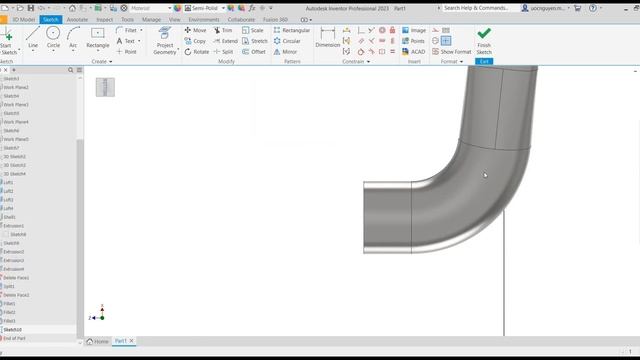Viewport: 640px width, 360px height.
Task: Toggle Sketch8 visibility checkbox in browser
Action: pyautogui.click(x=6, y=234)
